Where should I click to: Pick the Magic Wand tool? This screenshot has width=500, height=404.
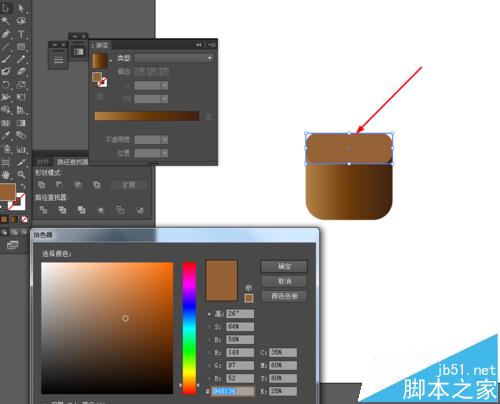[x=6, y=21]
